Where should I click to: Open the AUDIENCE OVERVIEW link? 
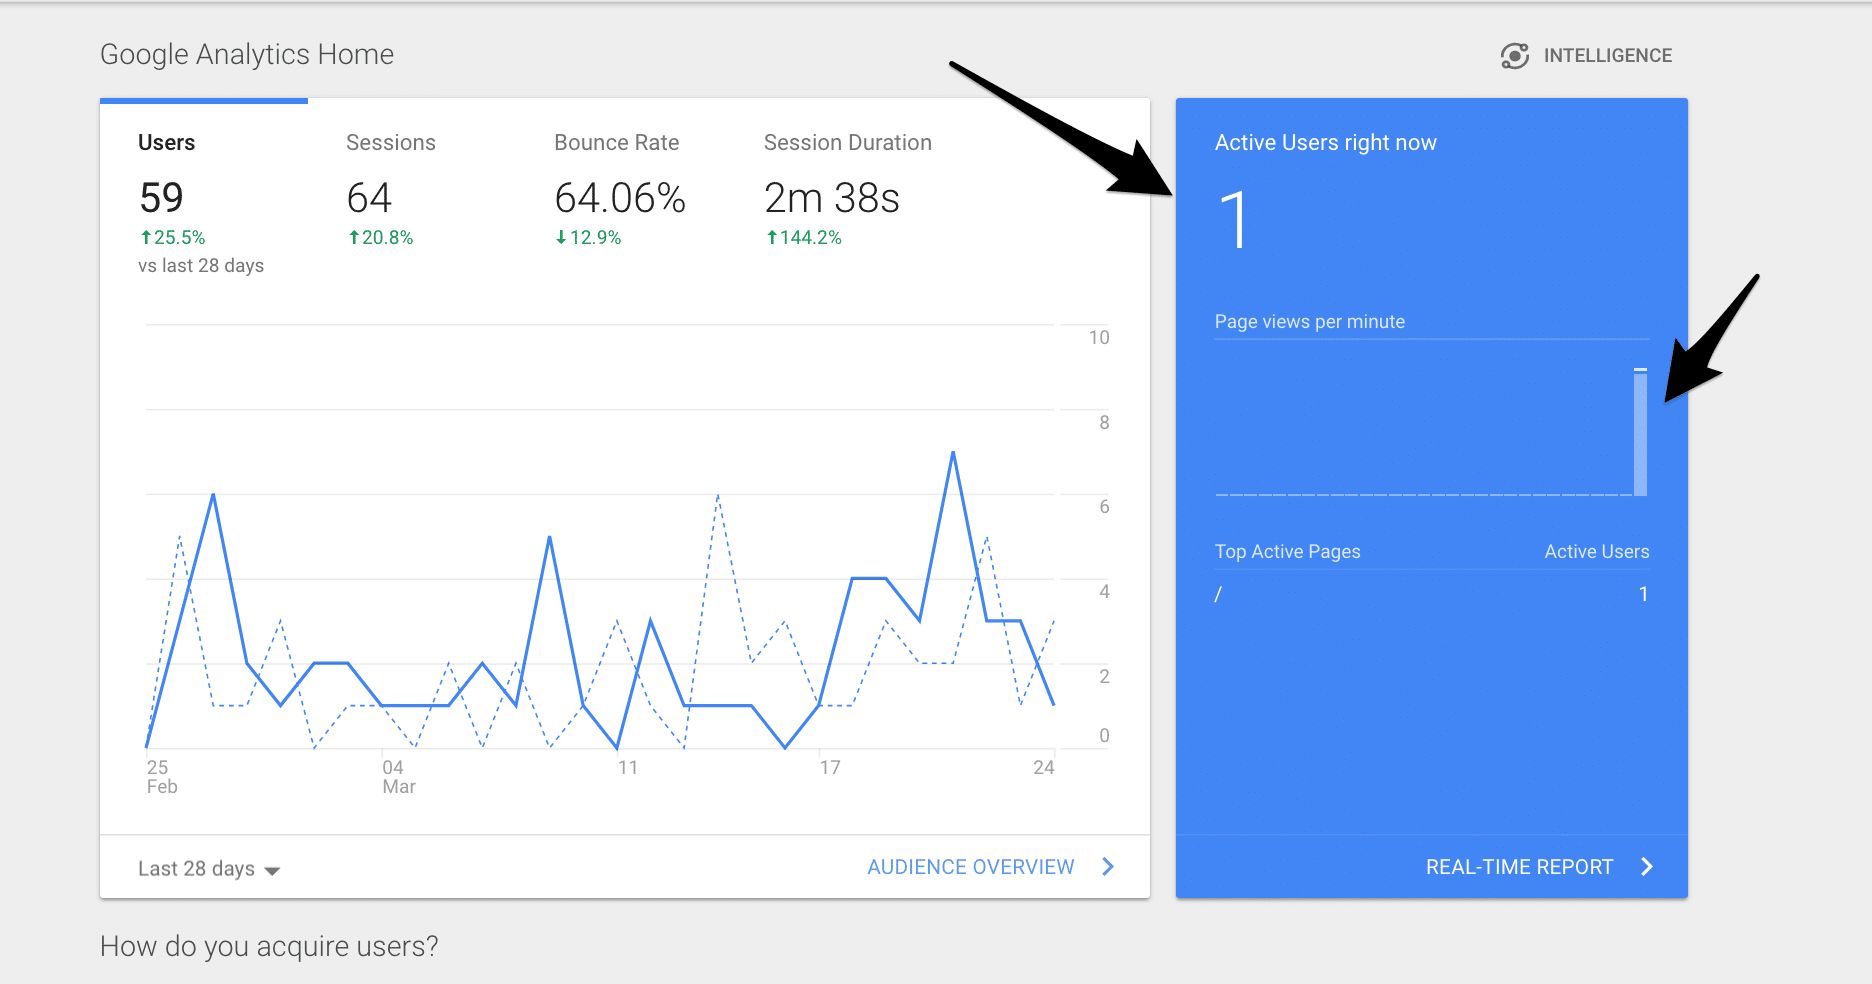click(971, 867)
